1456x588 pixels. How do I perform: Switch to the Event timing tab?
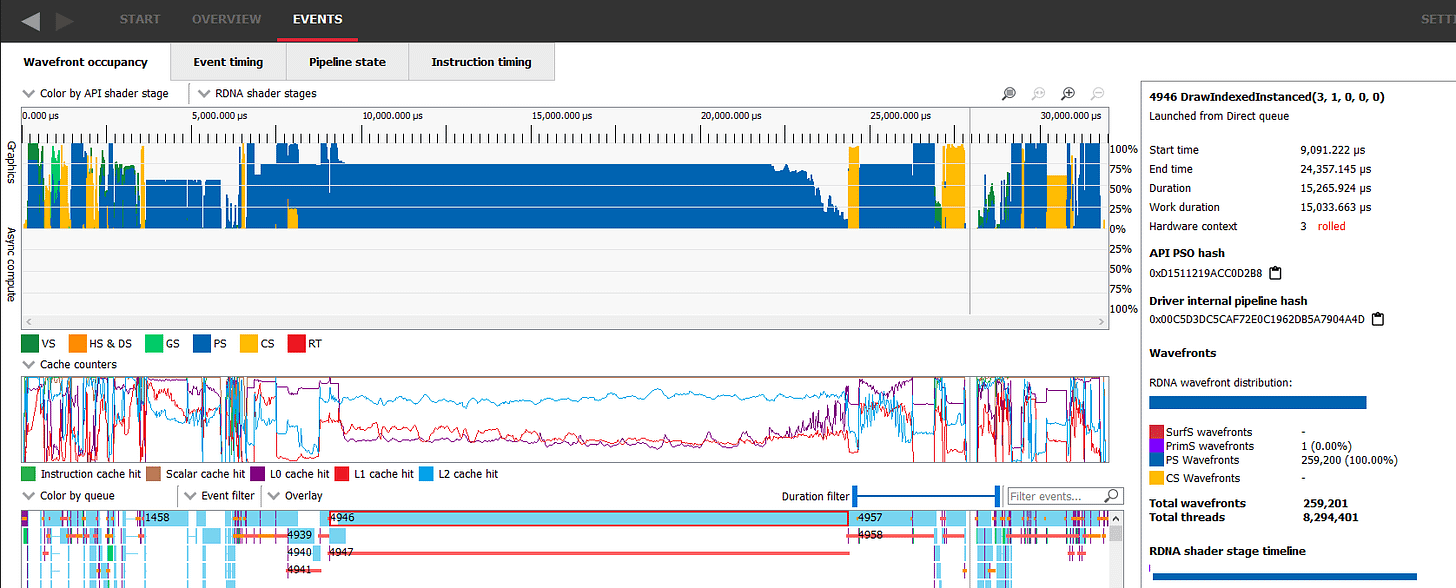pos(228,62)
